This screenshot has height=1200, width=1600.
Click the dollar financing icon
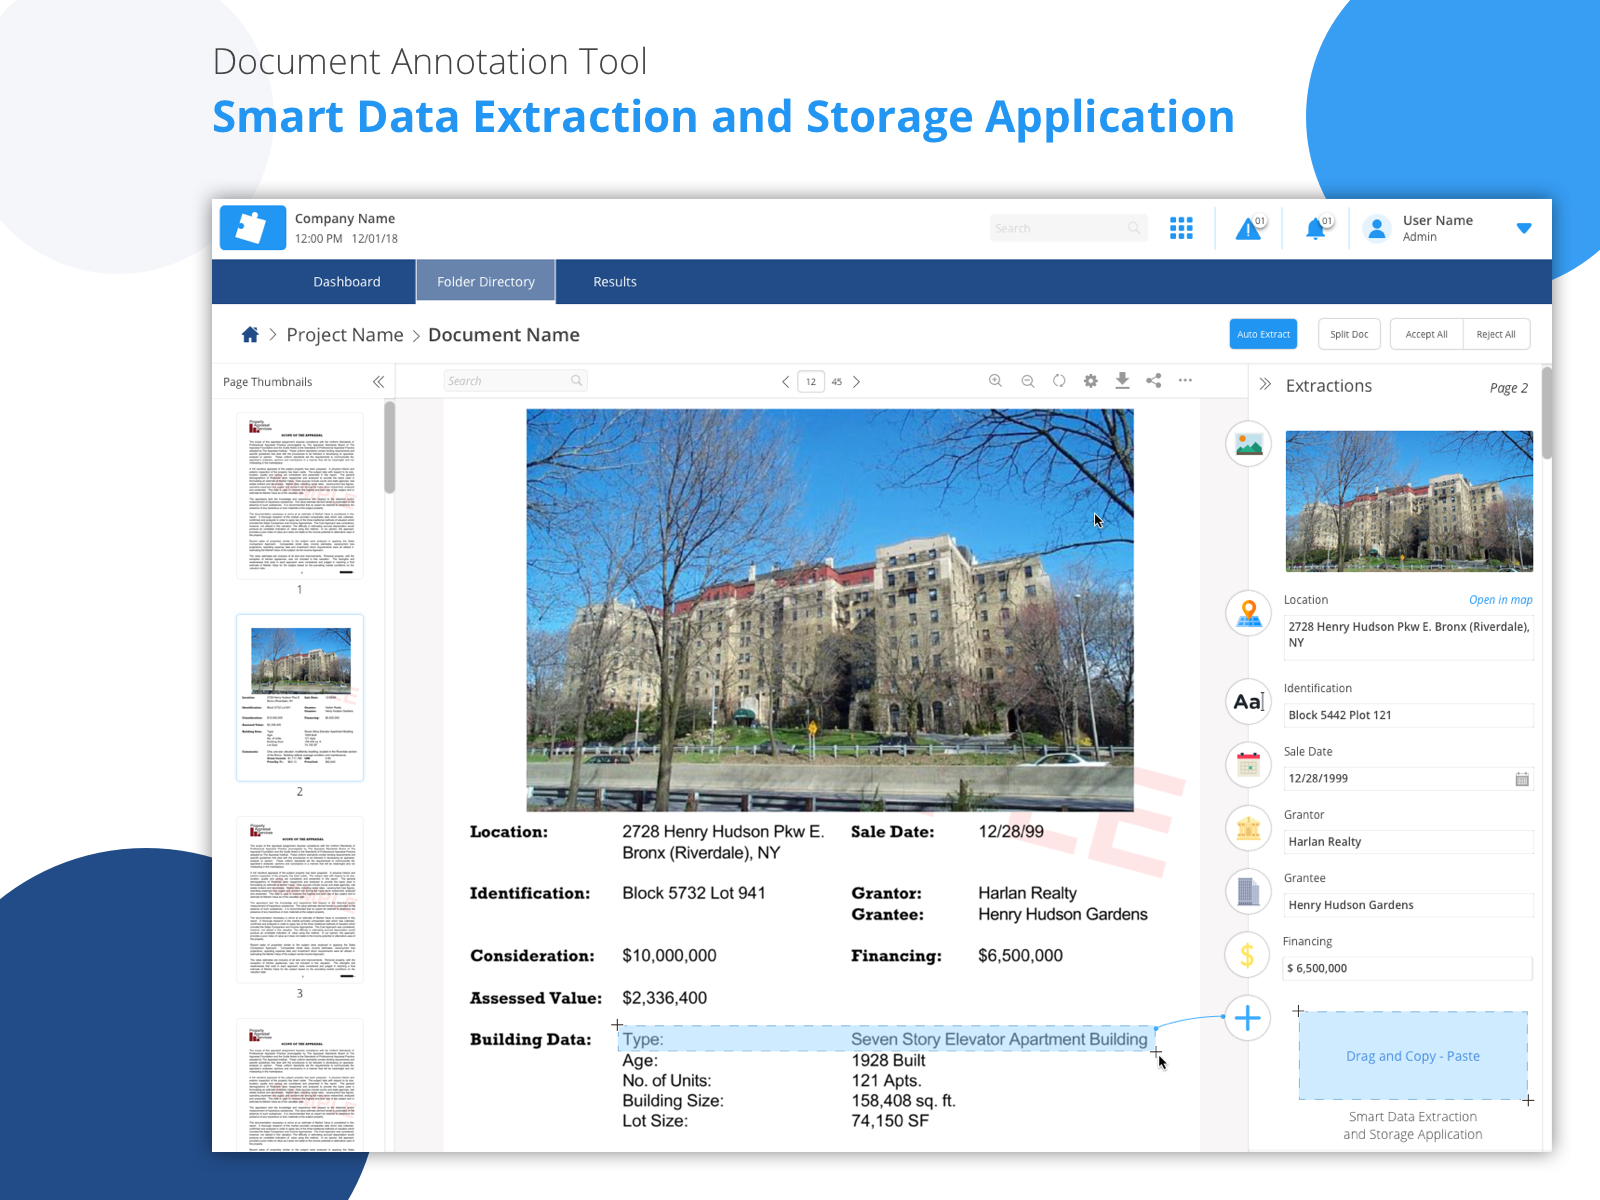point(1248,955)
